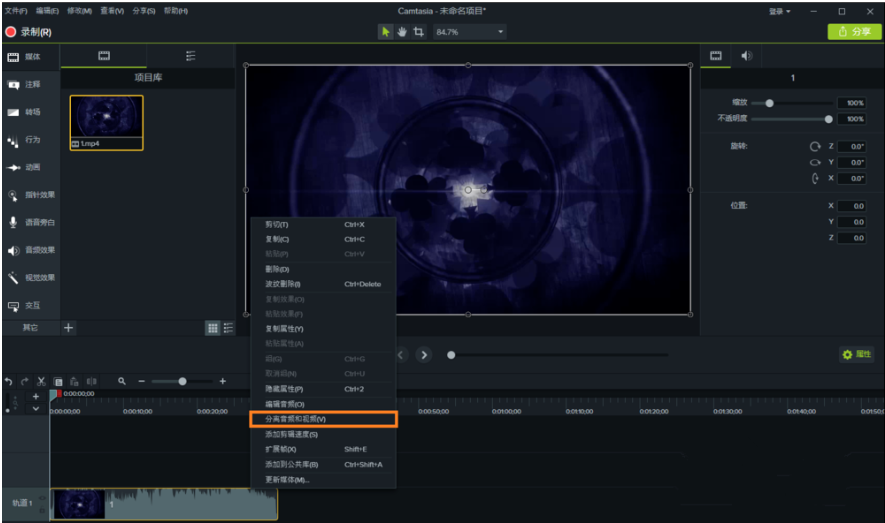The image size is (885, 523).
Task: Switch media bin to list view
Action: pos(228,328)
